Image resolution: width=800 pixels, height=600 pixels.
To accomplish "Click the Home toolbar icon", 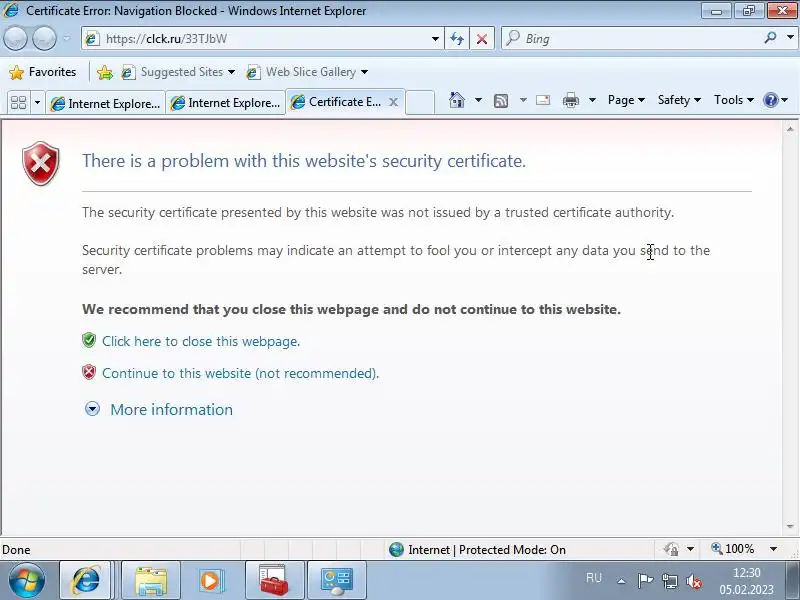I will [x=457, y=100].
